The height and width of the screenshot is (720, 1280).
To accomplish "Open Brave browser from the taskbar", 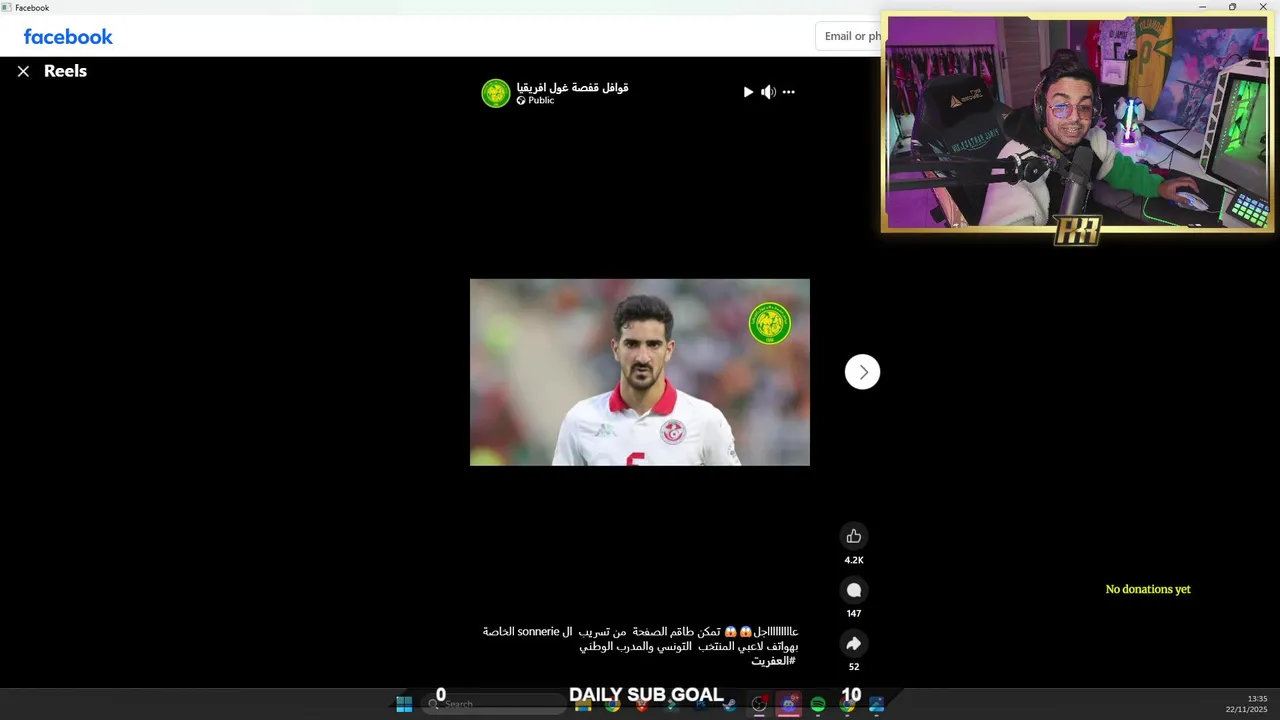I will tap(642, 704).
